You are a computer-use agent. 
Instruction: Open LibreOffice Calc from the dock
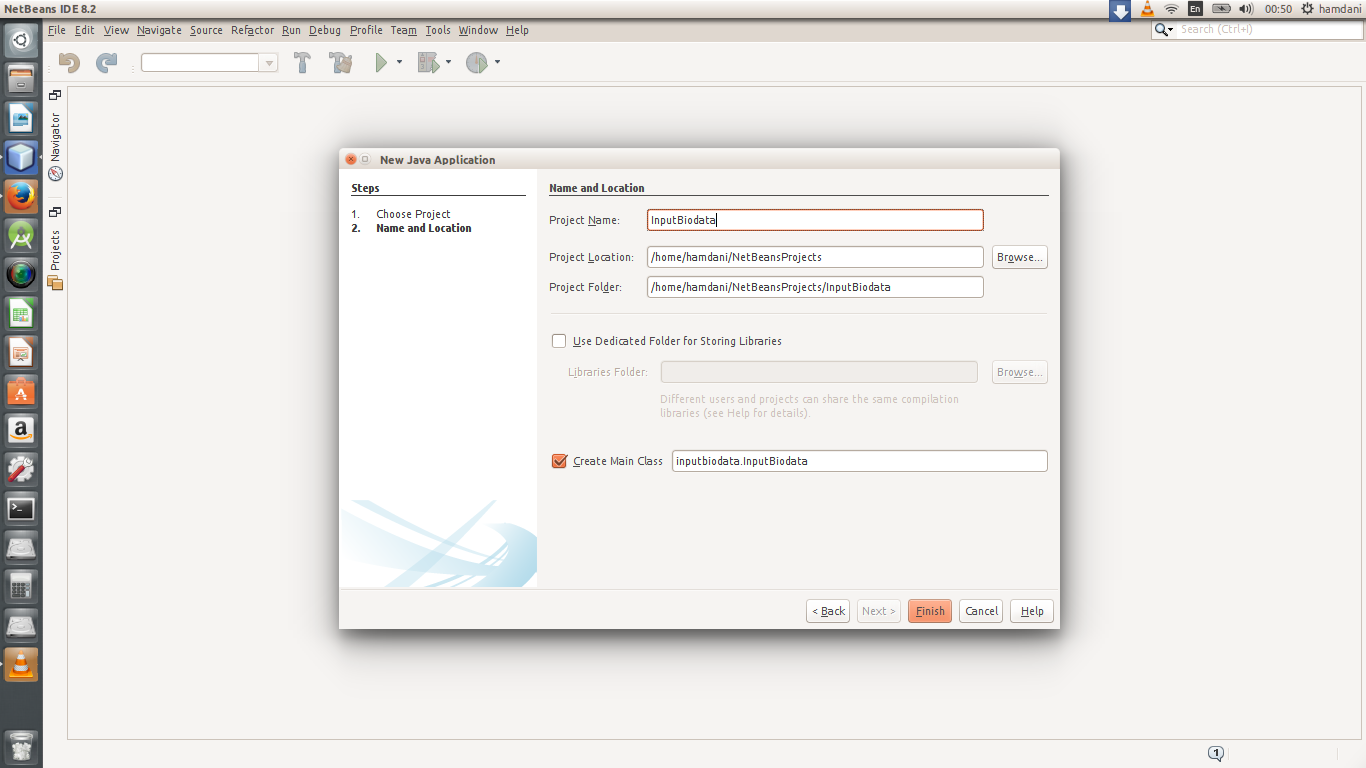(x=21, y=314)
